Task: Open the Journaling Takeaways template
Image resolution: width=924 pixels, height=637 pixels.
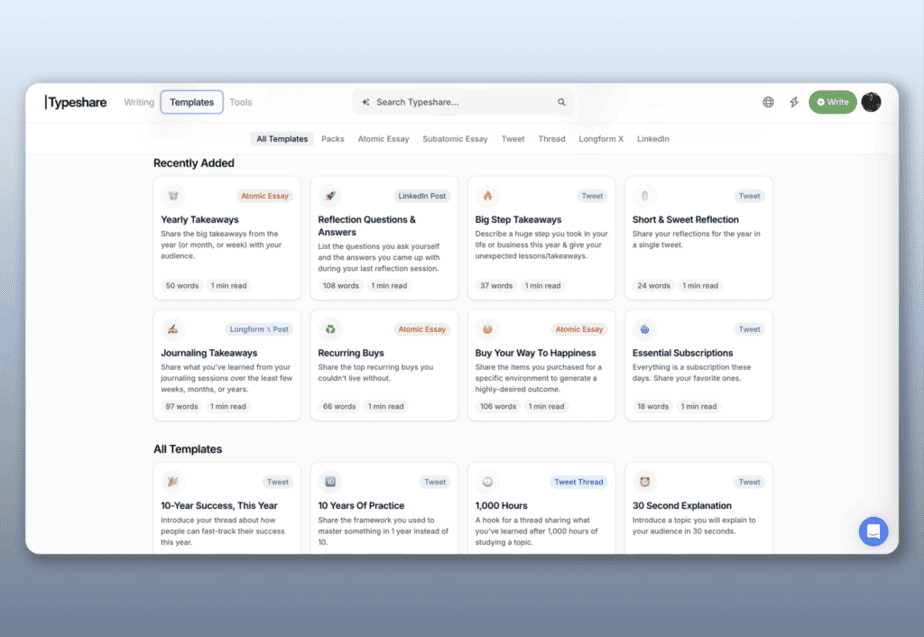Action: [x=227, y=365]
